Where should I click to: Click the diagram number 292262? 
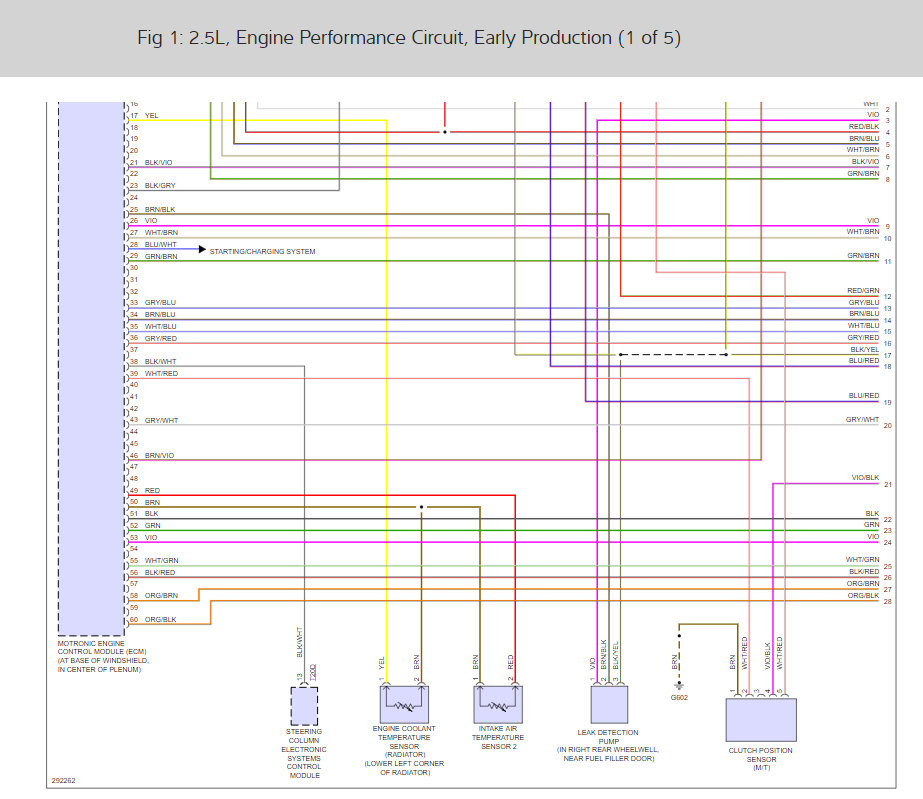66,780
